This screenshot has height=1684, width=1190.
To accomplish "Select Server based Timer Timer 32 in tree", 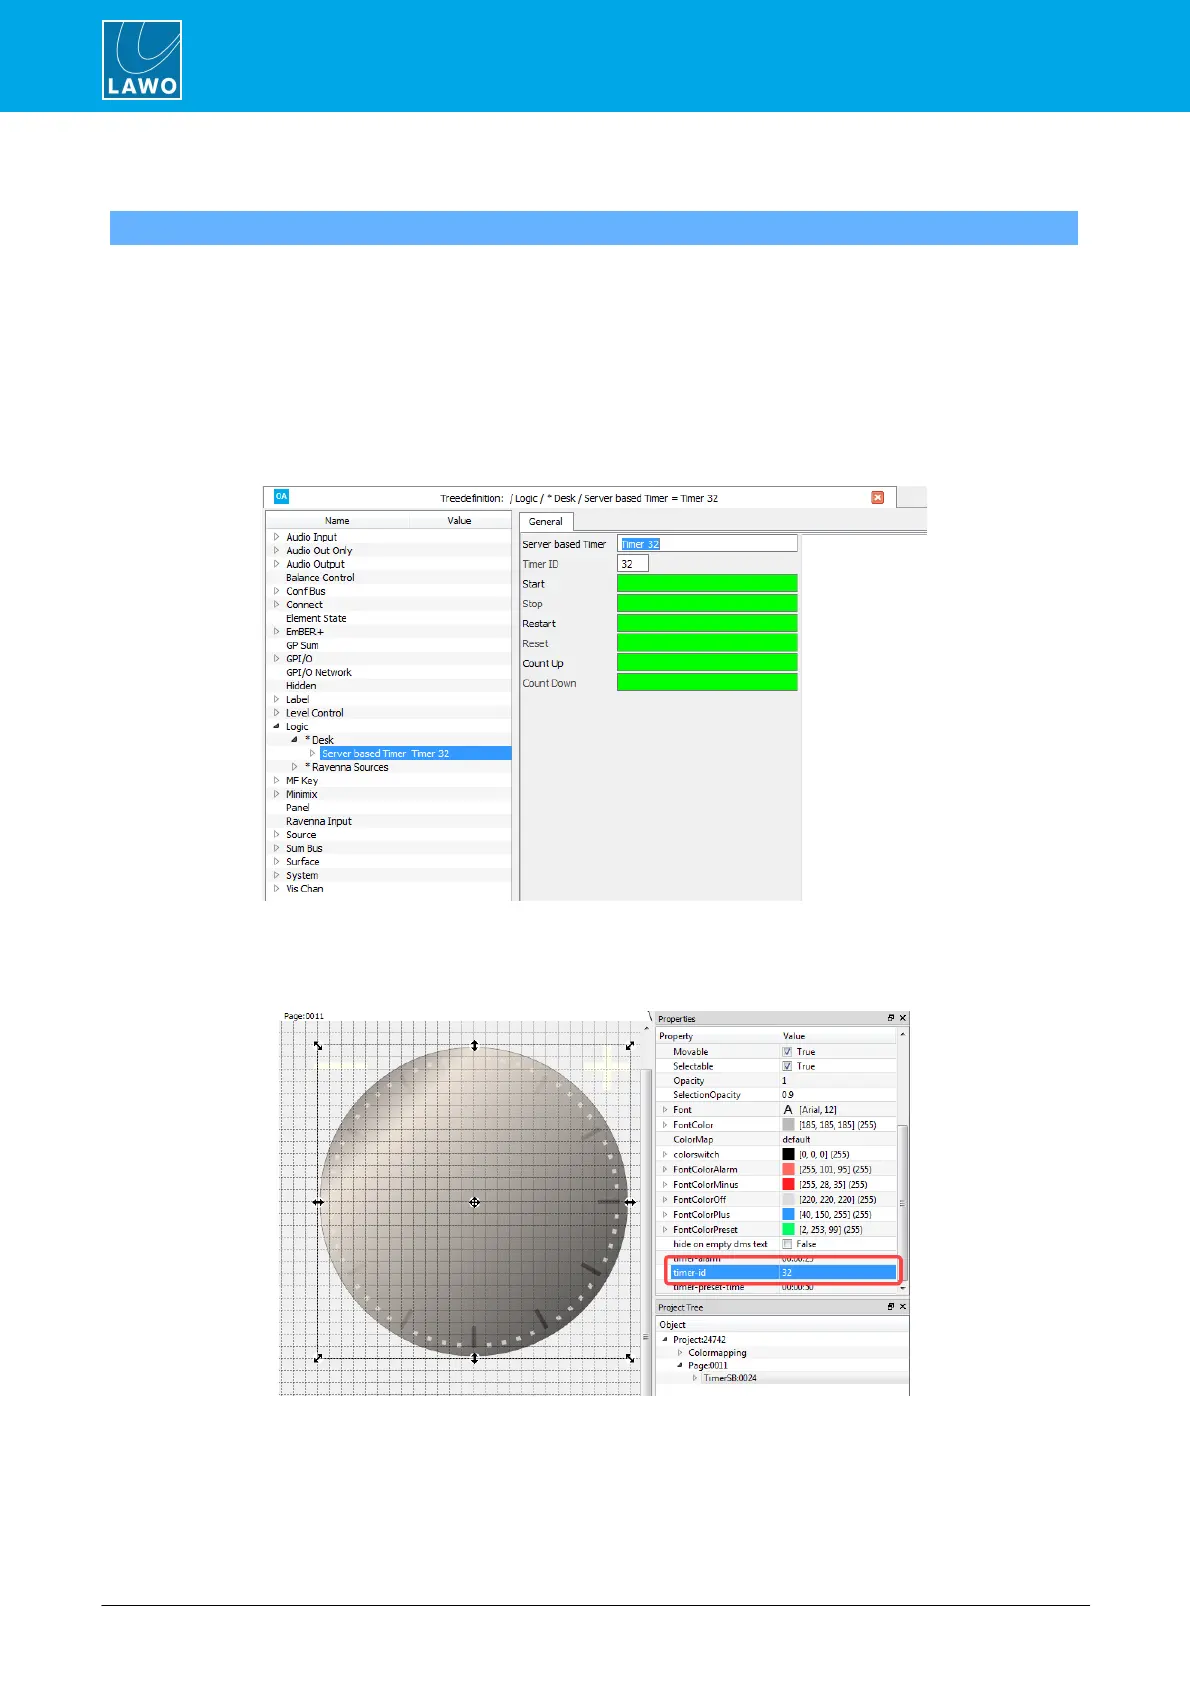I will click(385, 754).
